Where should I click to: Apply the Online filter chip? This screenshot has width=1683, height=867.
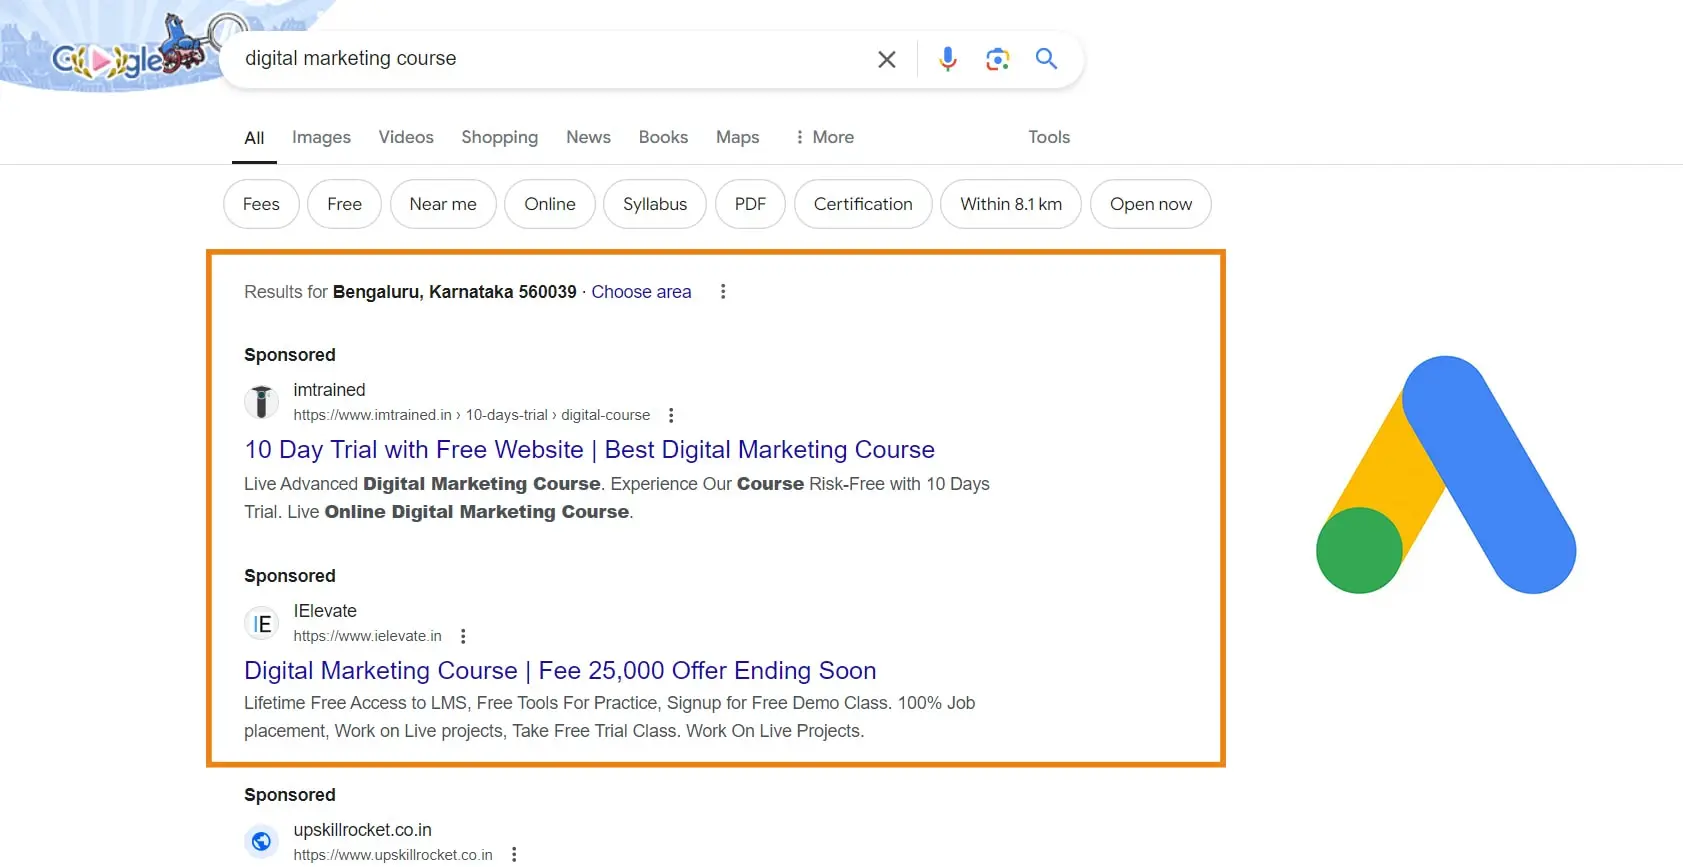coord(550,204)
